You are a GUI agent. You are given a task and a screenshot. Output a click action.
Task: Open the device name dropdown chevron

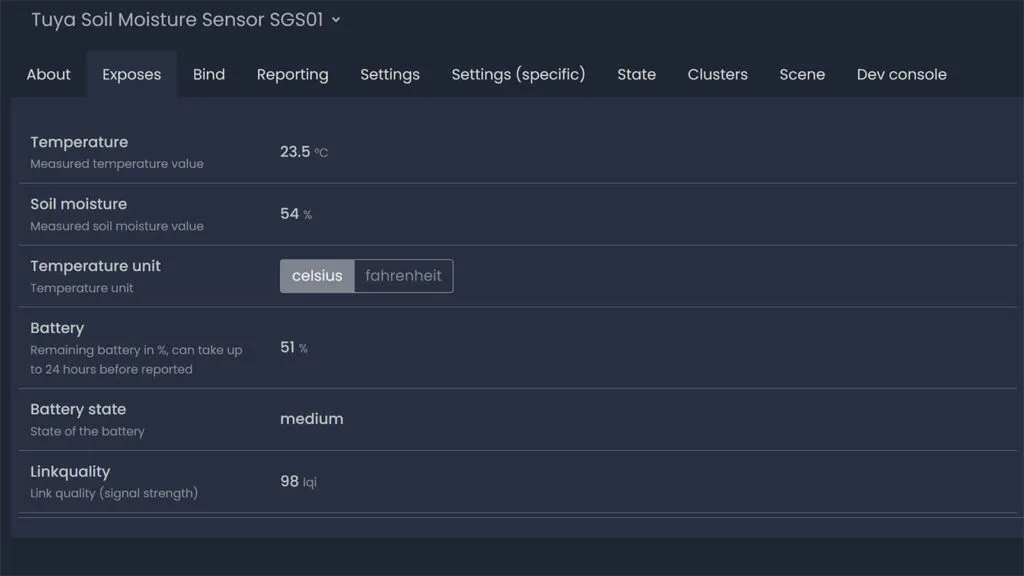pos(336,20)
